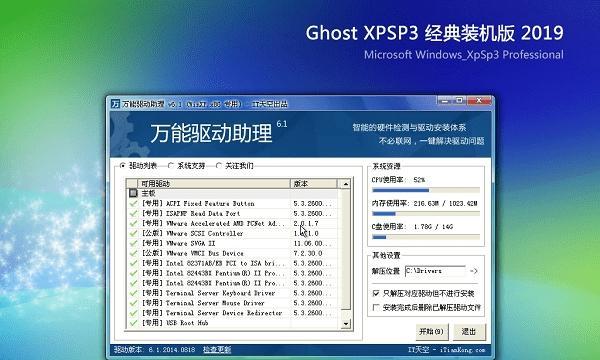600x360 pixels.
Task: Click the 其他设置 group label
Action: 386,255
